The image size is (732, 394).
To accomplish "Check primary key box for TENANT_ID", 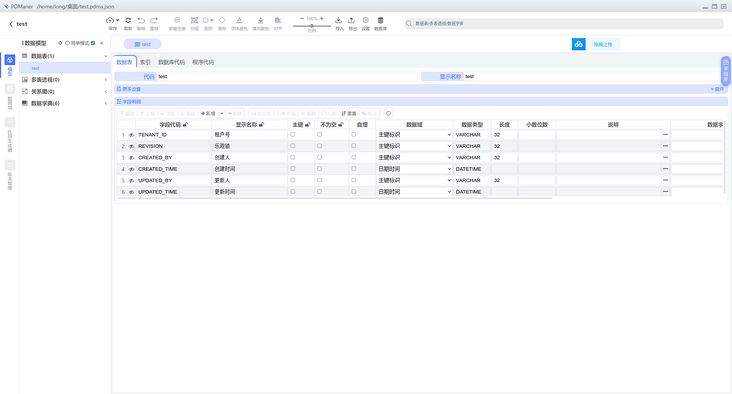I will [293, 134].
